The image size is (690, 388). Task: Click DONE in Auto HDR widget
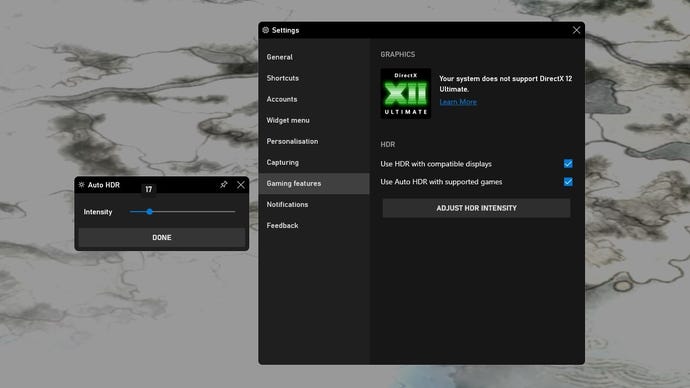click(161, 238)
